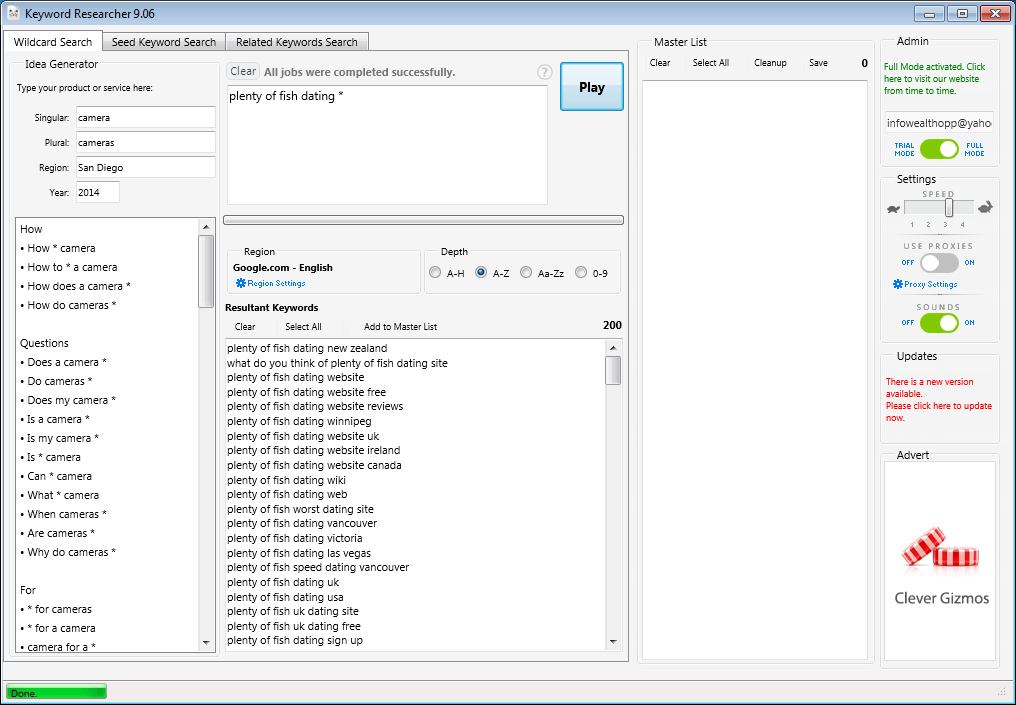Adjust the Speed slider handle
This screenshot has height=705, width=1016.
click(949, 207)
